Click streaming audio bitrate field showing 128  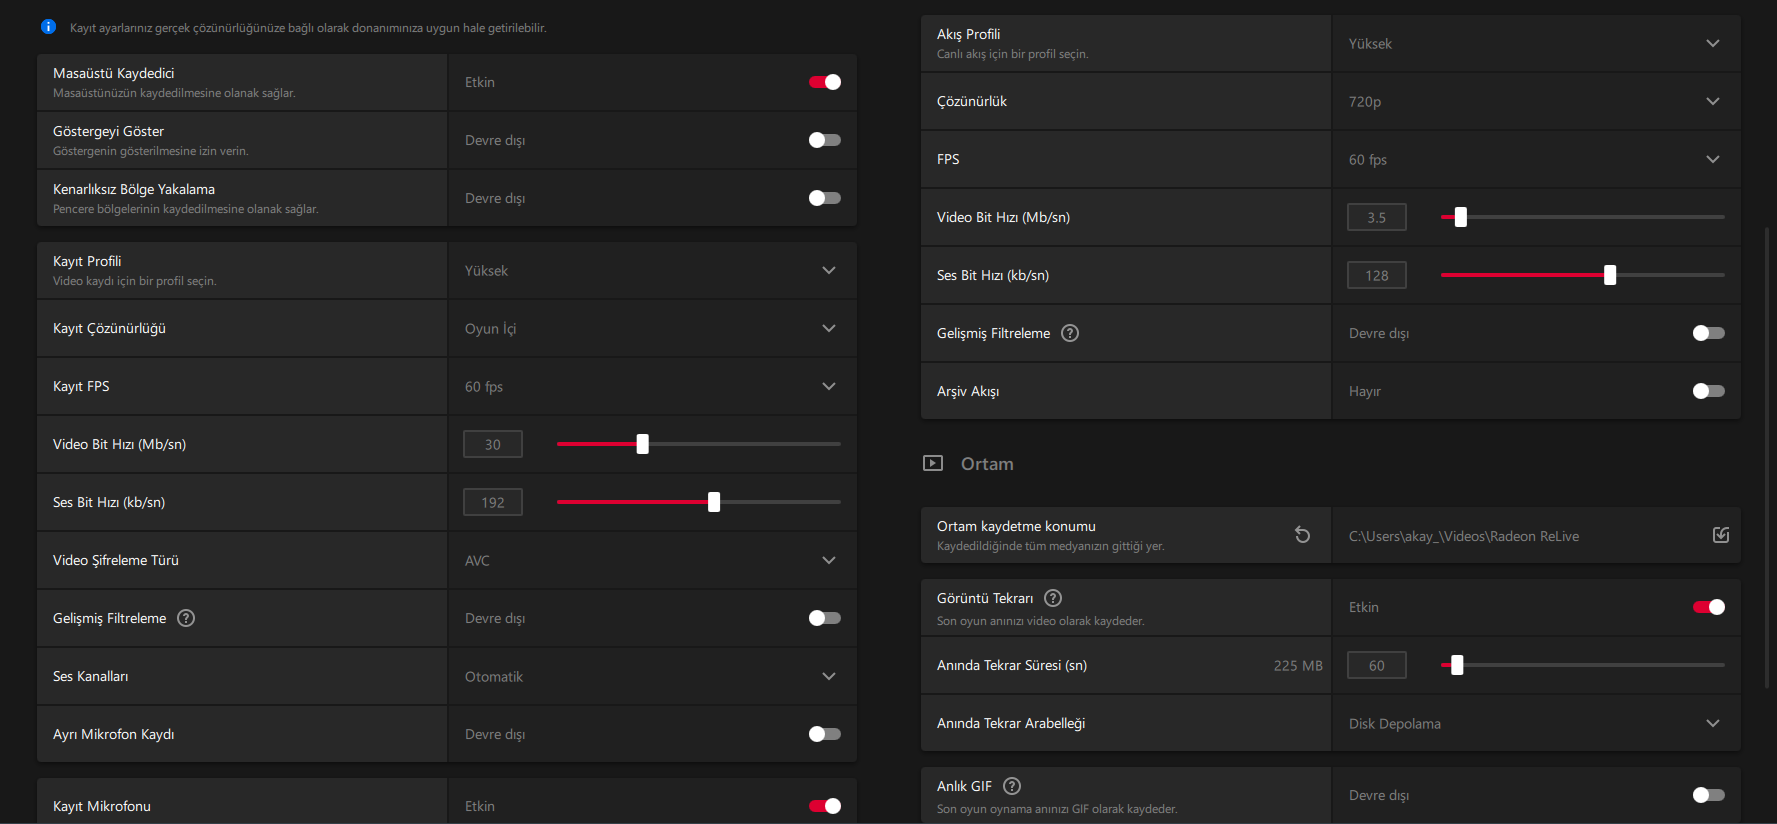pos(1377,275)
